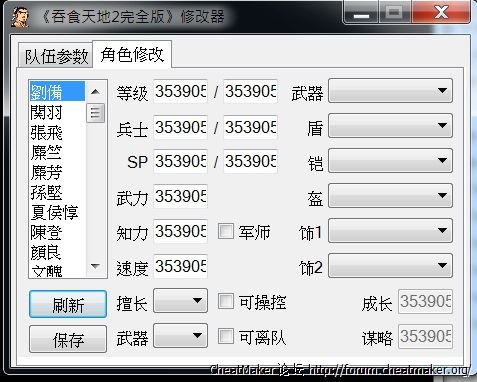This screenshot has width=477, height=382.
Task: Select 夏侯惇 in the character list
Action: 57,212
